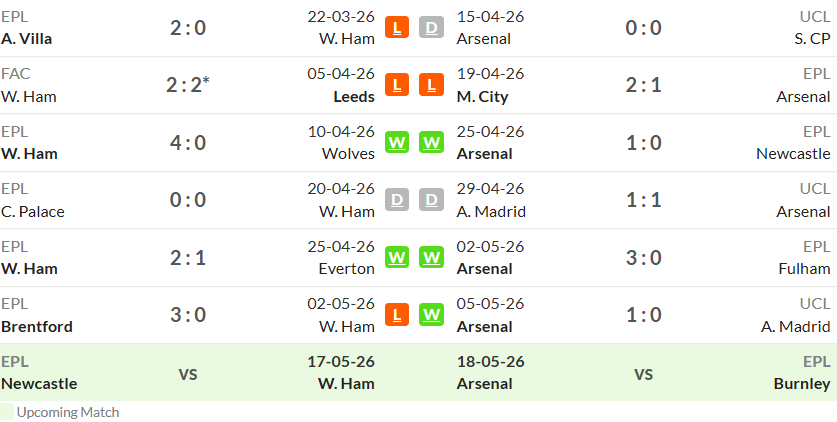Click the W badge for Arsenal 02-05-26
The width and height of the screenshot is (837, 422).
point(431,258)
